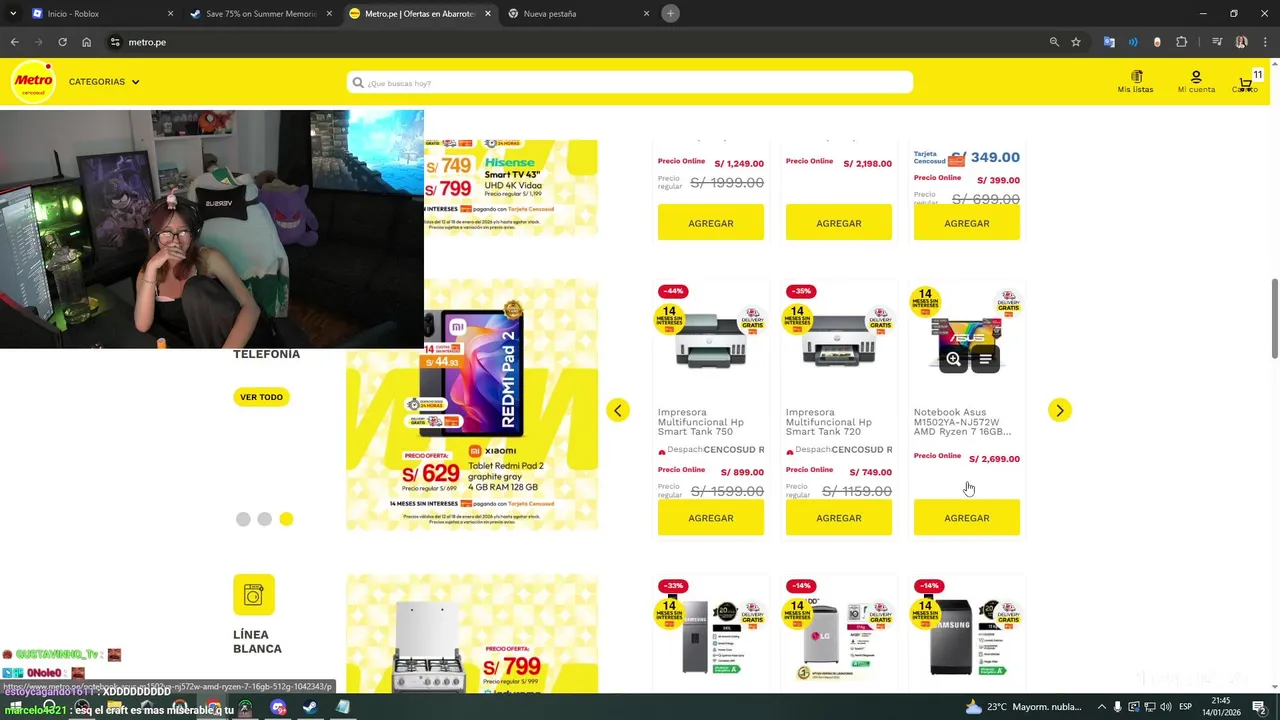Click AGREGAR for the S/ 1,249.00 product
Image resolution: width=1280 pixels, height=720 pixels.
click(x=711, y=223)
